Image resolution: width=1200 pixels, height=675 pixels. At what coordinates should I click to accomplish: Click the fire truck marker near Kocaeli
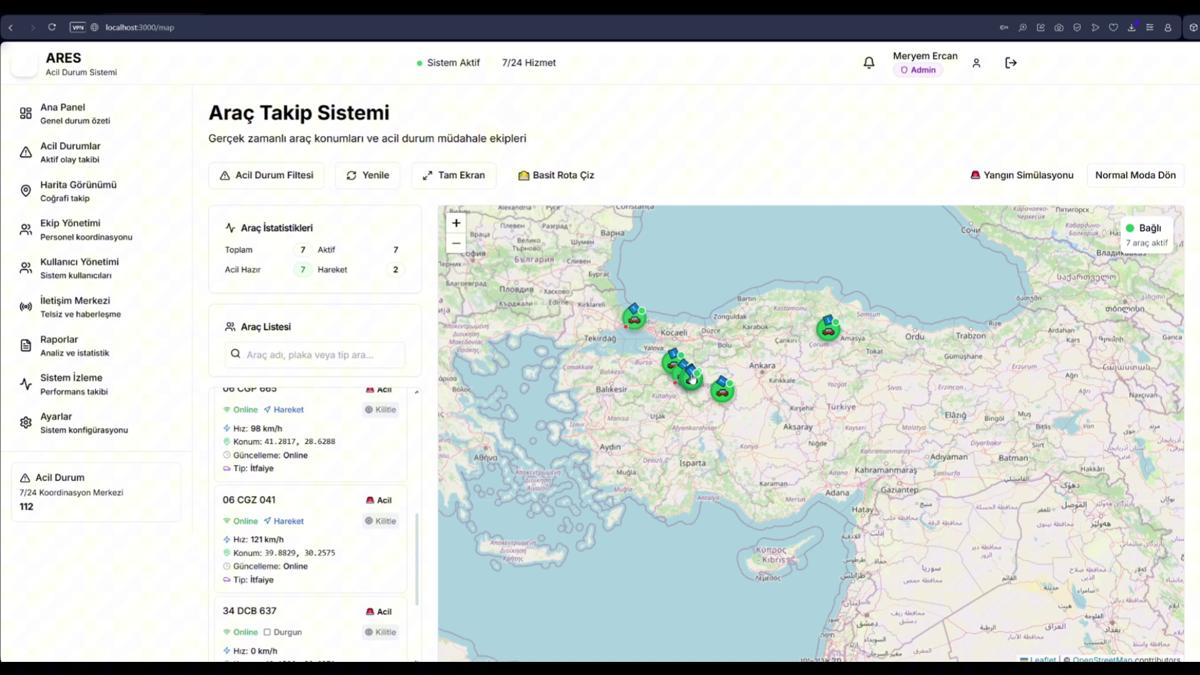635,317
